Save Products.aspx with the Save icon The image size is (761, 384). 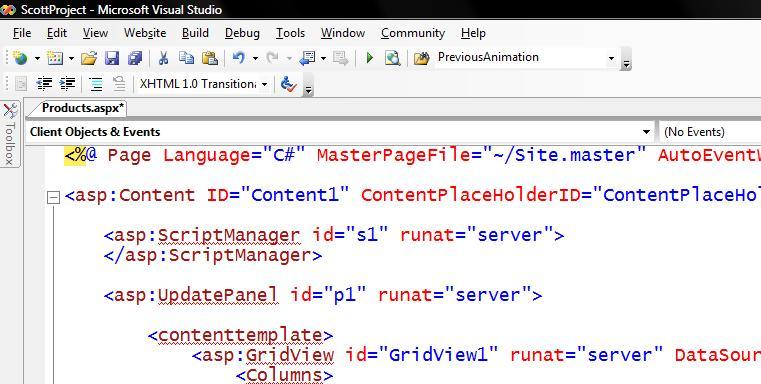(x=112, y=58)
